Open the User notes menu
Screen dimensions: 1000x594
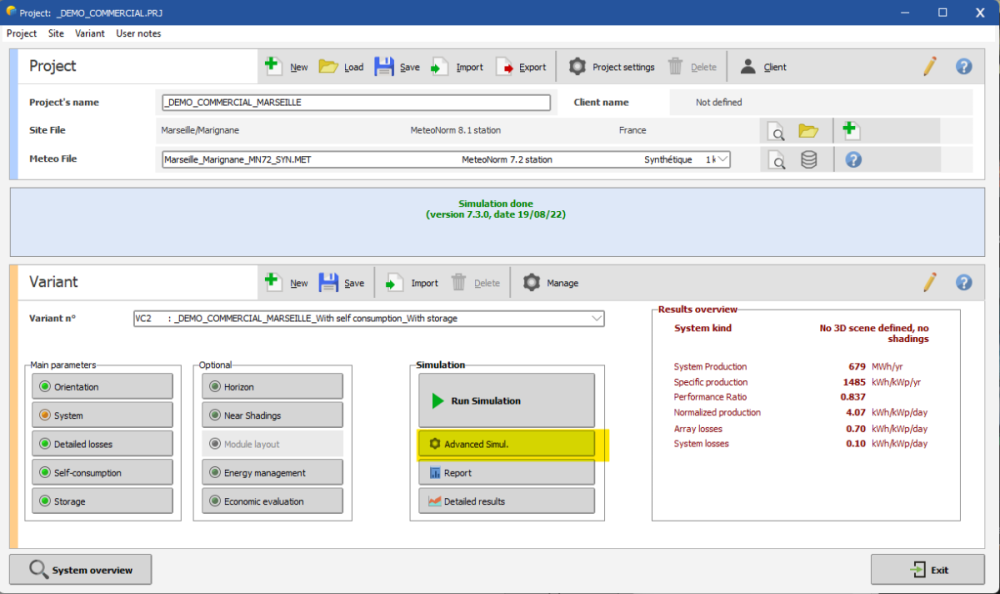tap(138, 34)
